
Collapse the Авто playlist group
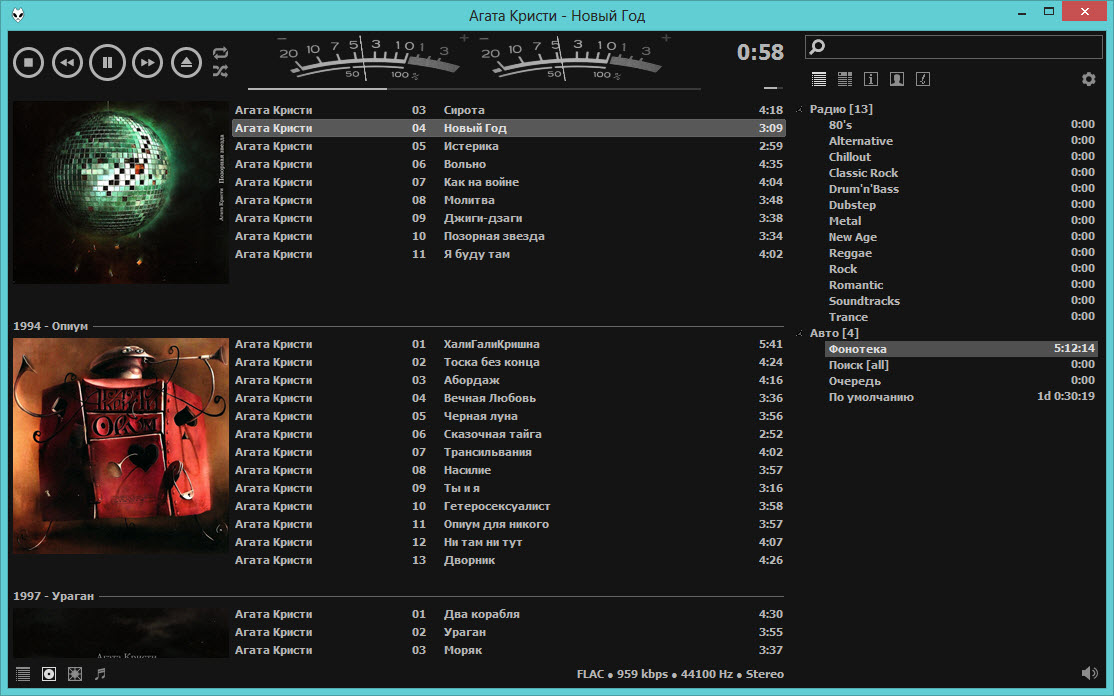[801, 333]
